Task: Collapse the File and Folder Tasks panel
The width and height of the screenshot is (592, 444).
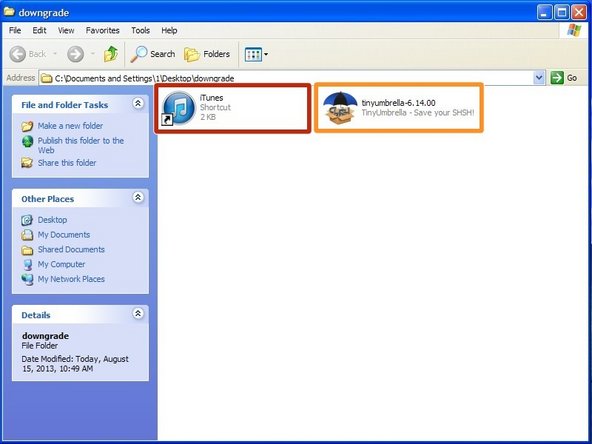Action: [x=138, y=103]
